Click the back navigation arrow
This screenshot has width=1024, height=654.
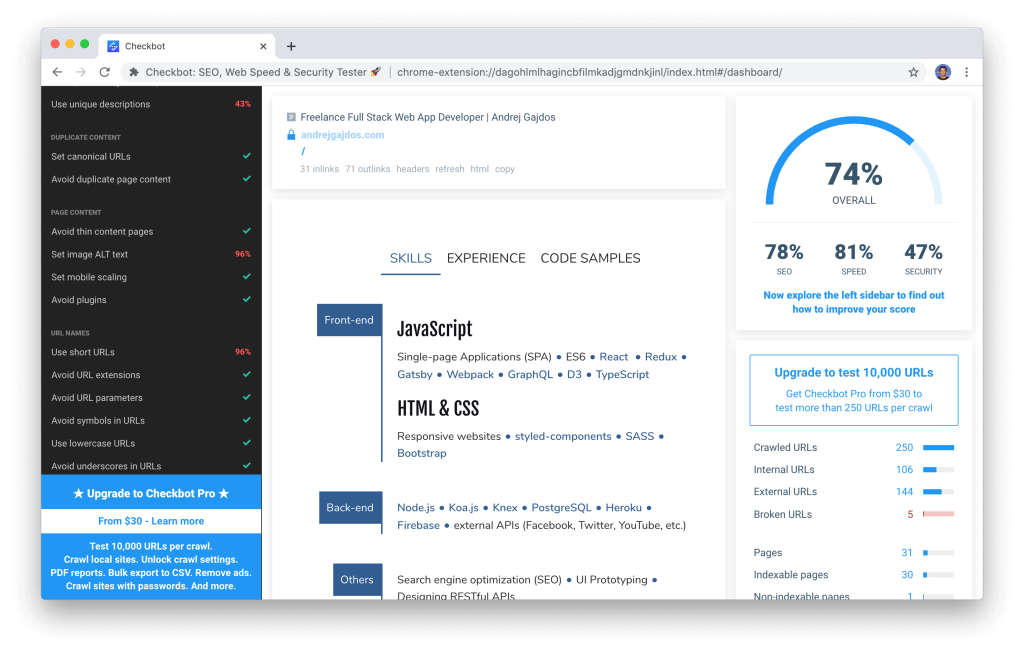pyautogui.click(x=57, y=71)
